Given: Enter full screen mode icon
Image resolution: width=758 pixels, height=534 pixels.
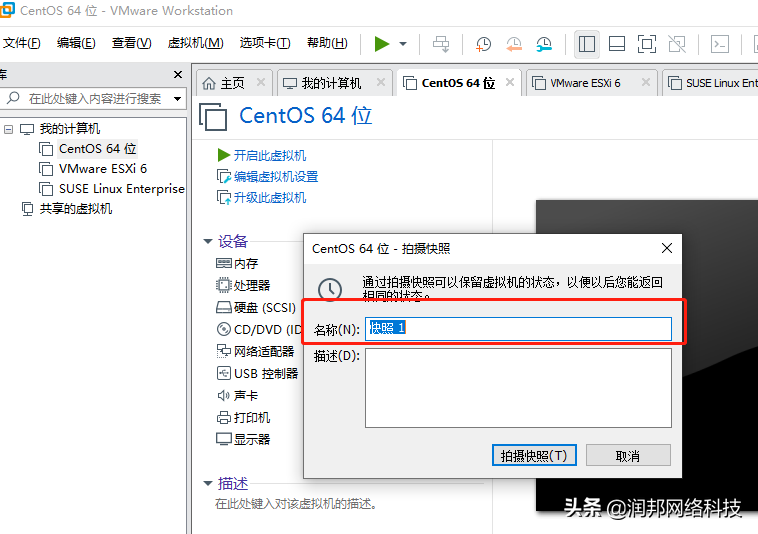Looking at the screenshot, I should 647,44.
